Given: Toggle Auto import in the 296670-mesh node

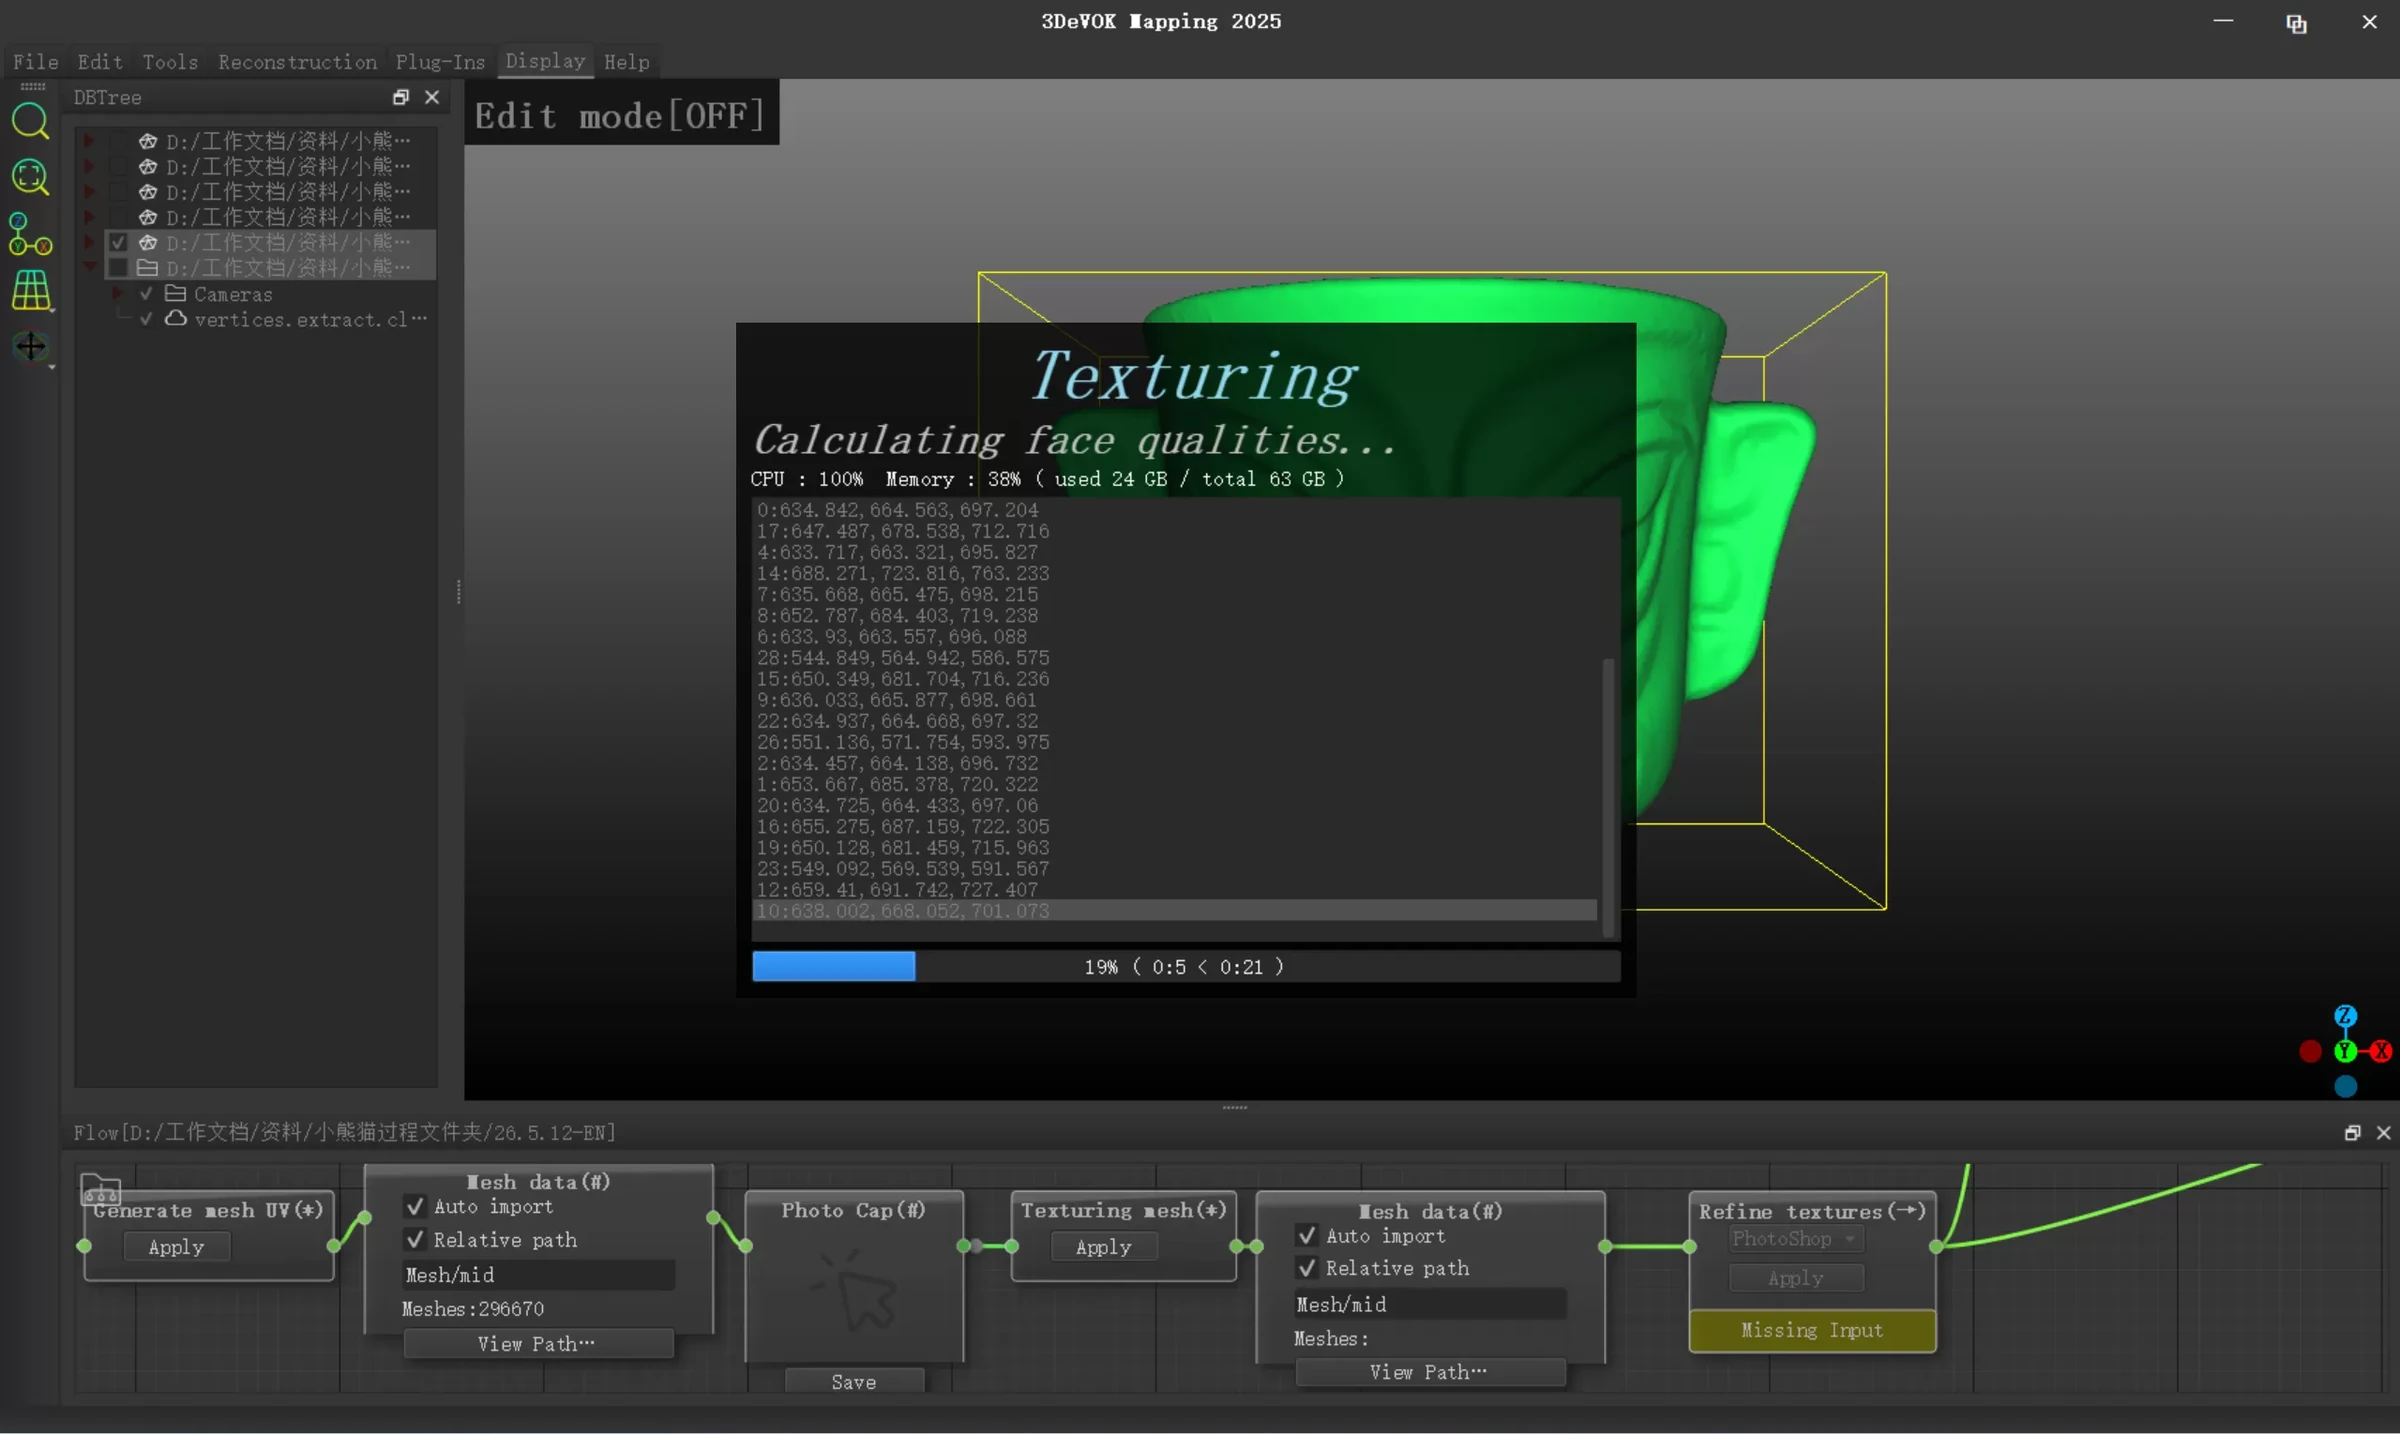Looking at the screenshot, I should (415, 1207).
